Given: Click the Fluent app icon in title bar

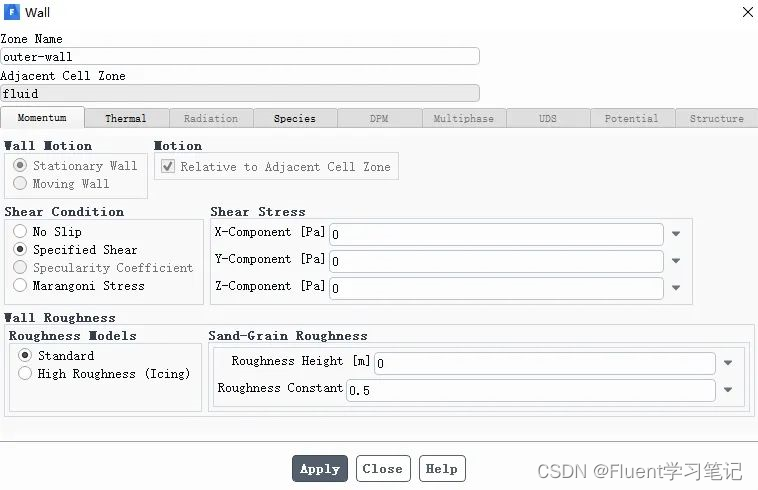Looking at the screenshot, I should (11, 12).
